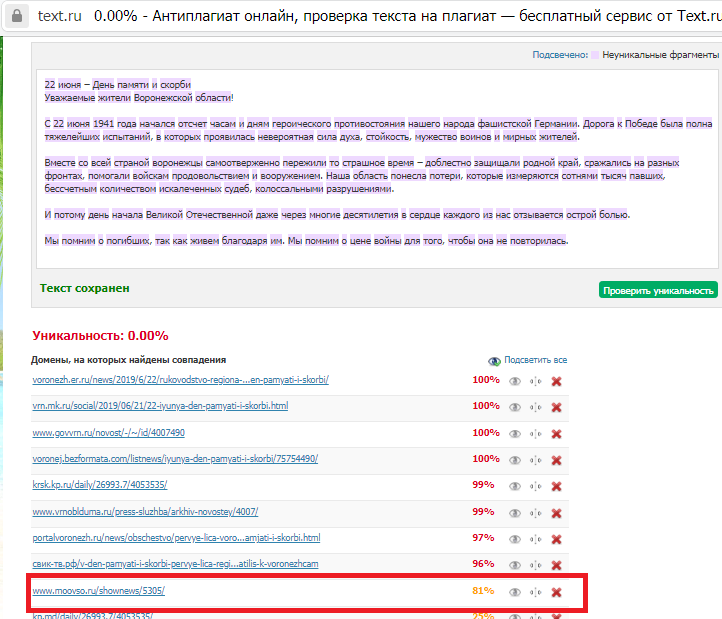Screen dimensions: 722x619
Task: Remove the vrn.mk.ru result using the red X
Action: [x=556, y=407]
